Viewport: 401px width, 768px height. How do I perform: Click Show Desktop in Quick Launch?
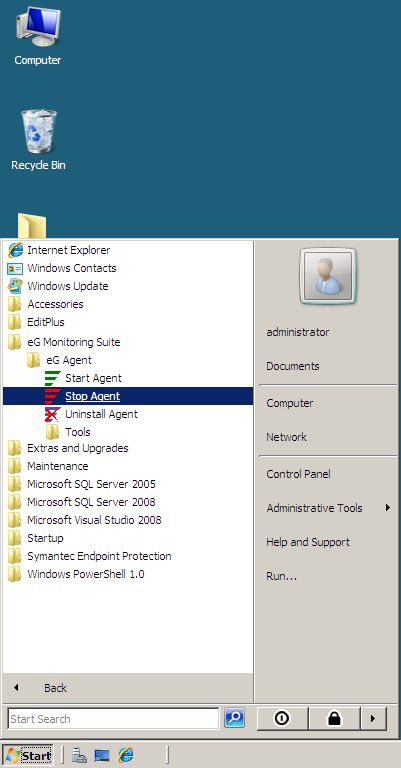tap(102, 755)
